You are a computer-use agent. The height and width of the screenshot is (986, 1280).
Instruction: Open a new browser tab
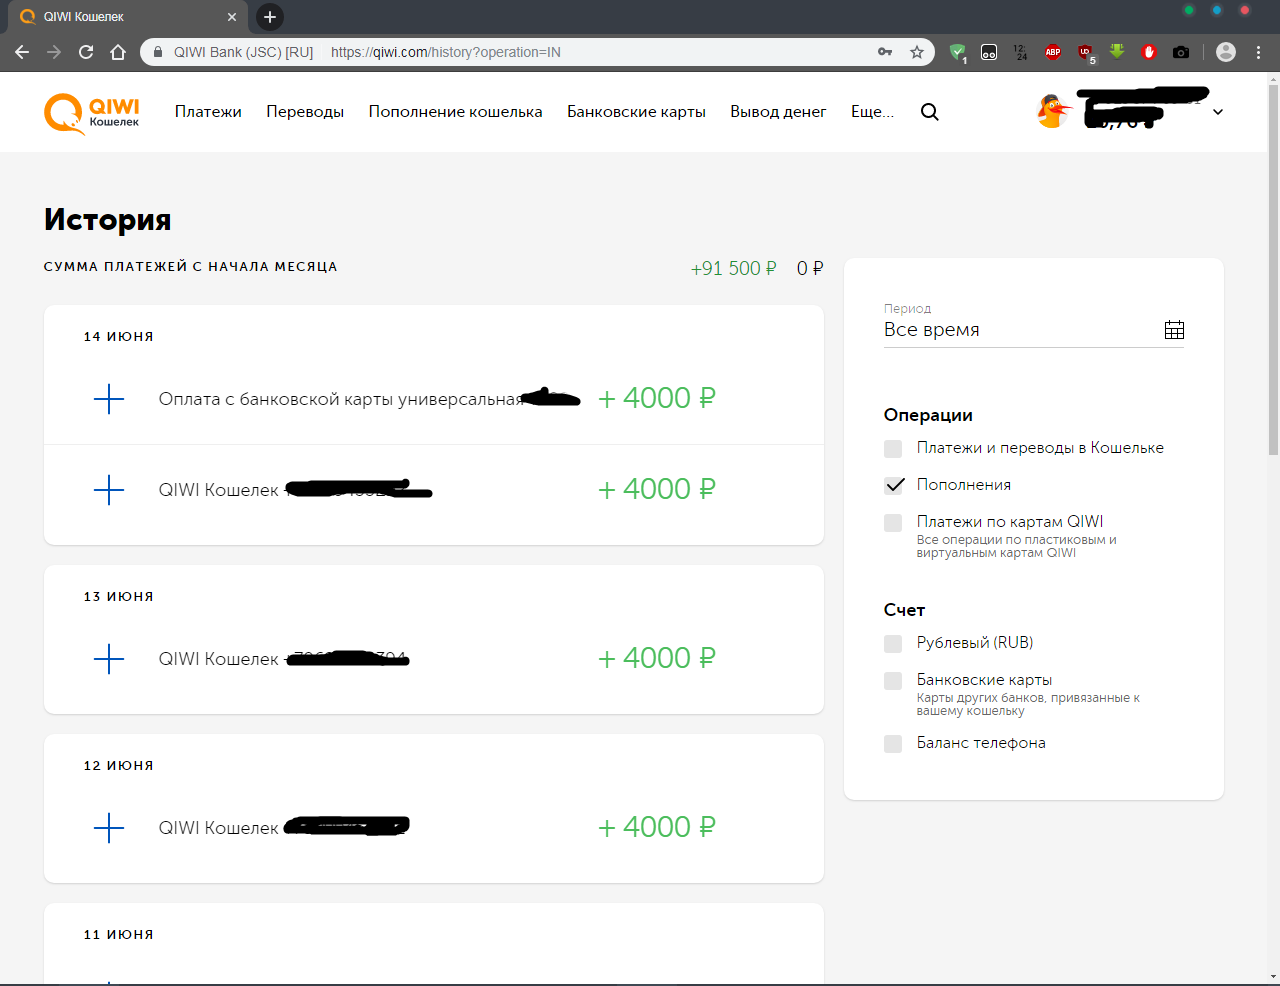(x=270, y=17)
